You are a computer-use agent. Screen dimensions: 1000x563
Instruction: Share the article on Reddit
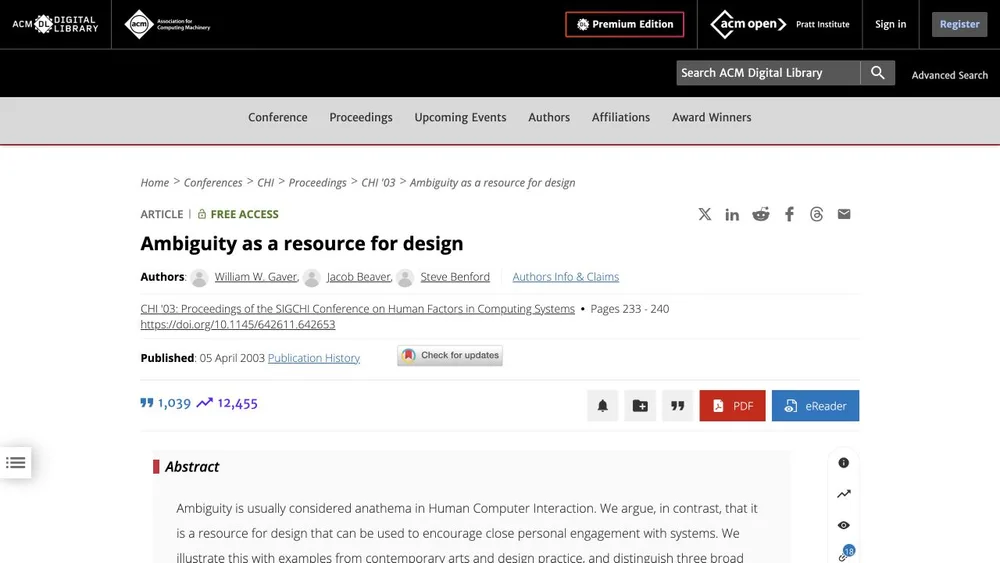click(x=761, y=214)
